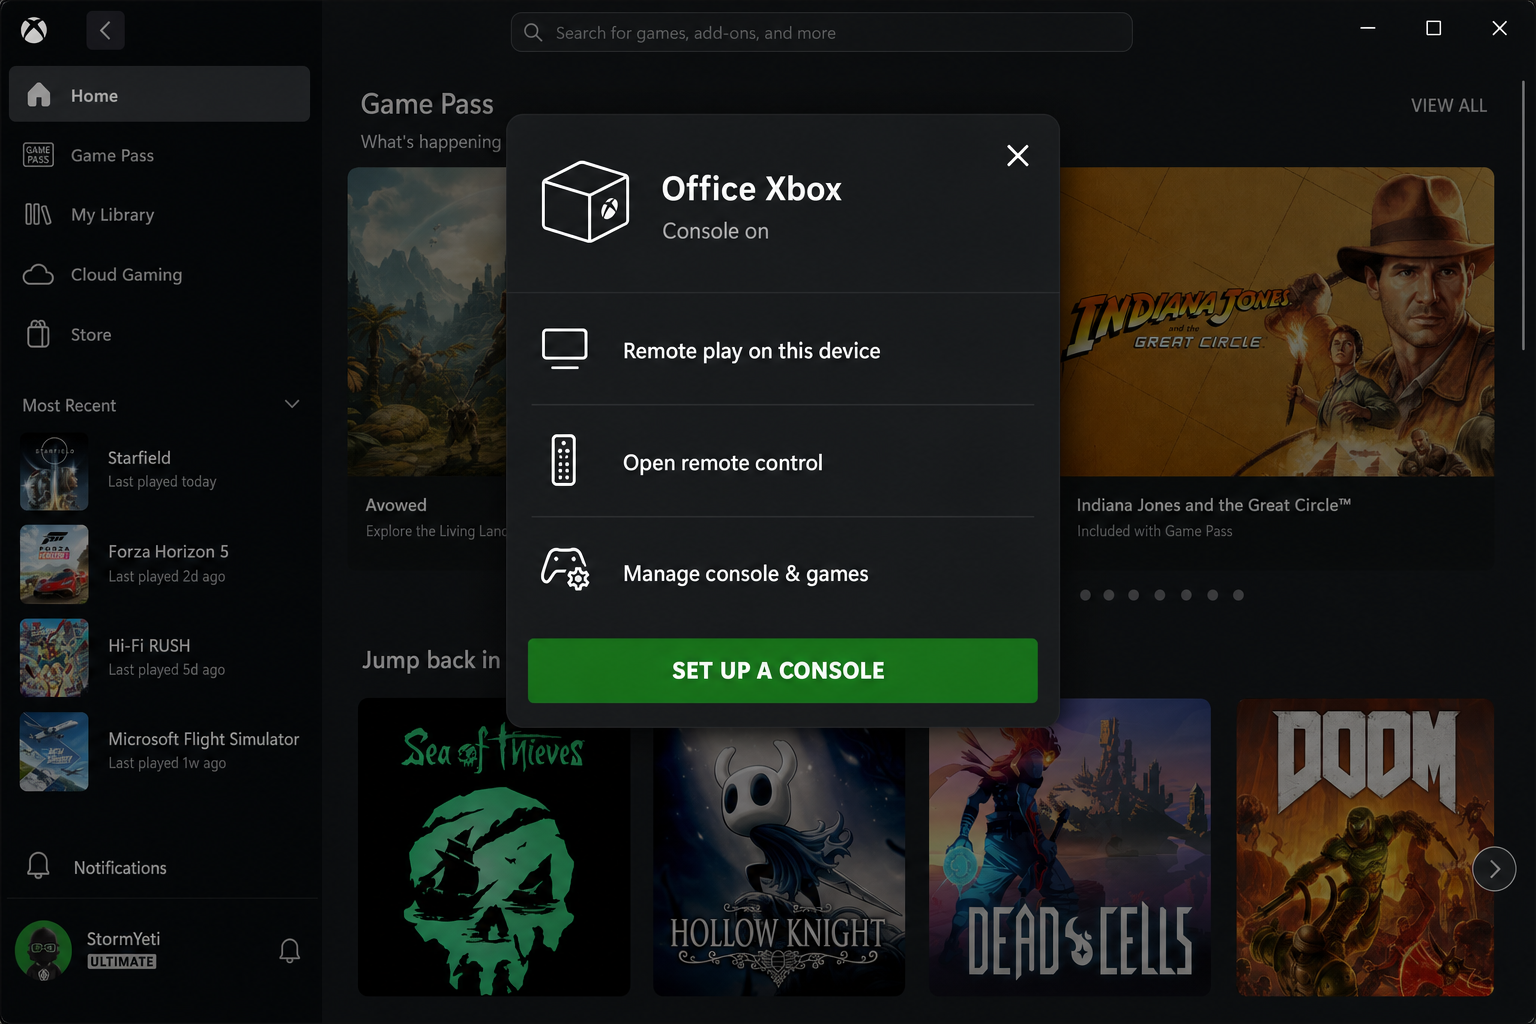
Task: Select the last carousel pagination dot
Action: pos(1238,595)
